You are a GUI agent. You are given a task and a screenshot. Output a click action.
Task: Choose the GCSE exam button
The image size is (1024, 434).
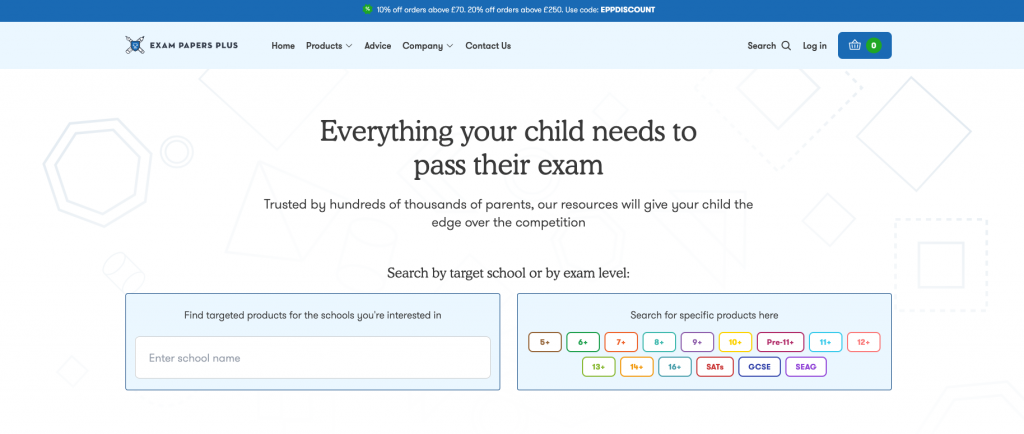click(x=760, y=367)
